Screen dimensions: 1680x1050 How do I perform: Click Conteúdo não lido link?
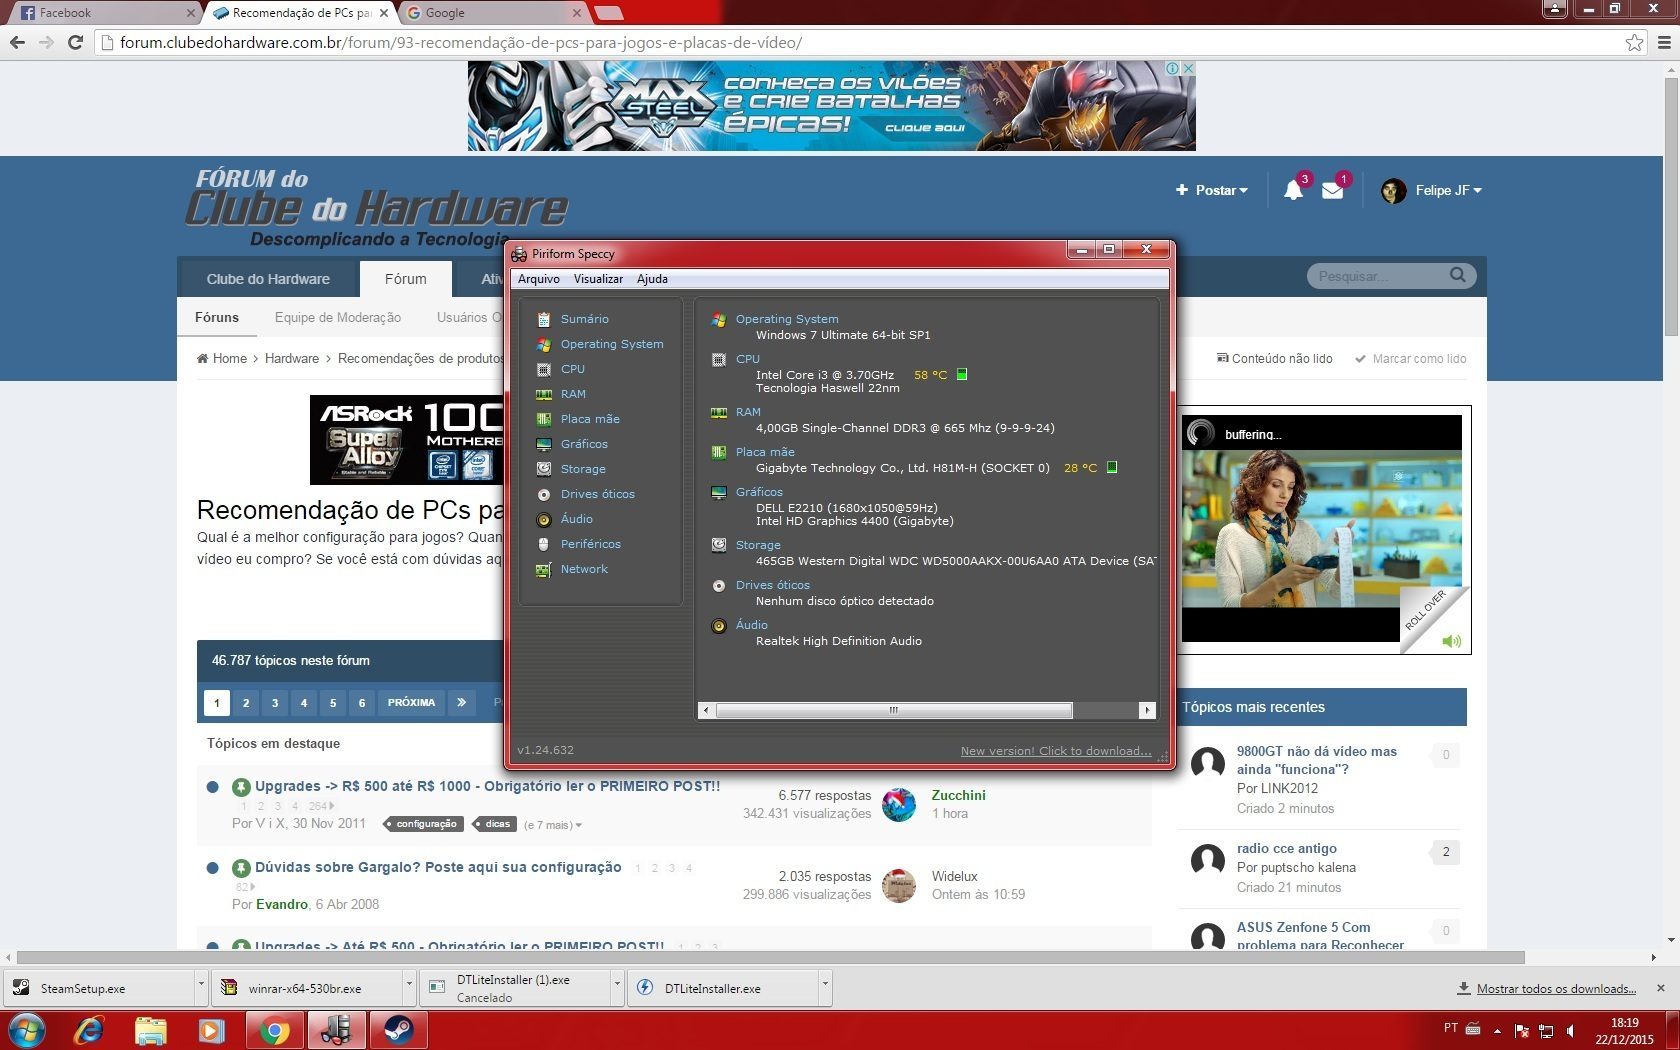1275,358
